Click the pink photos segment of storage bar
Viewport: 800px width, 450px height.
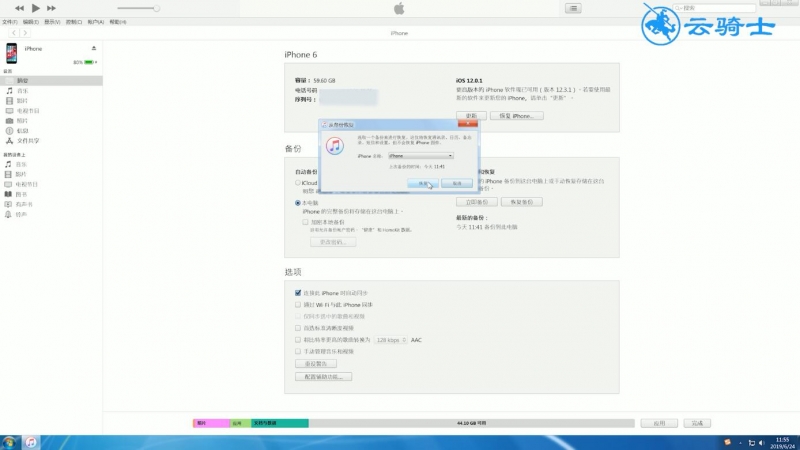pyautogui.click(x=211, y=423)
